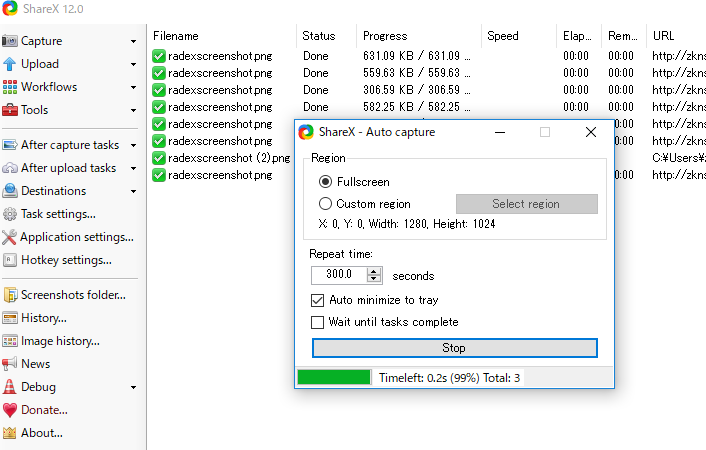Click green check icon of 631.09 KB file

pyautogui.click(x=158, y=56)
